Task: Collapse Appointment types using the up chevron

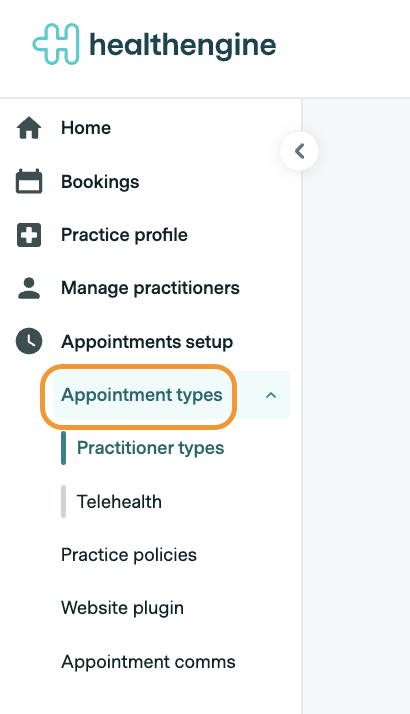Action: pos(271,395)
